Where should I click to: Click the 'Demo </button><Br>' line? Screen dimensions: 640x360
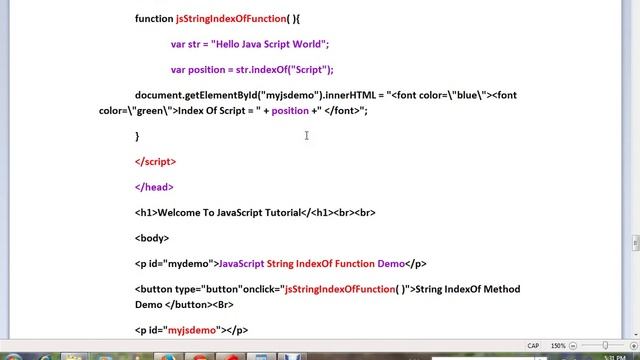[x=184, y=304]
